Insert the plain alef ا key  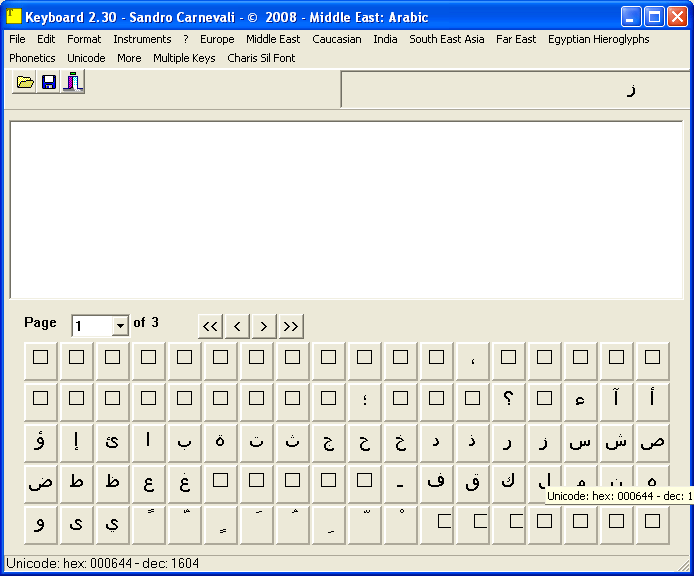[148, 443]
